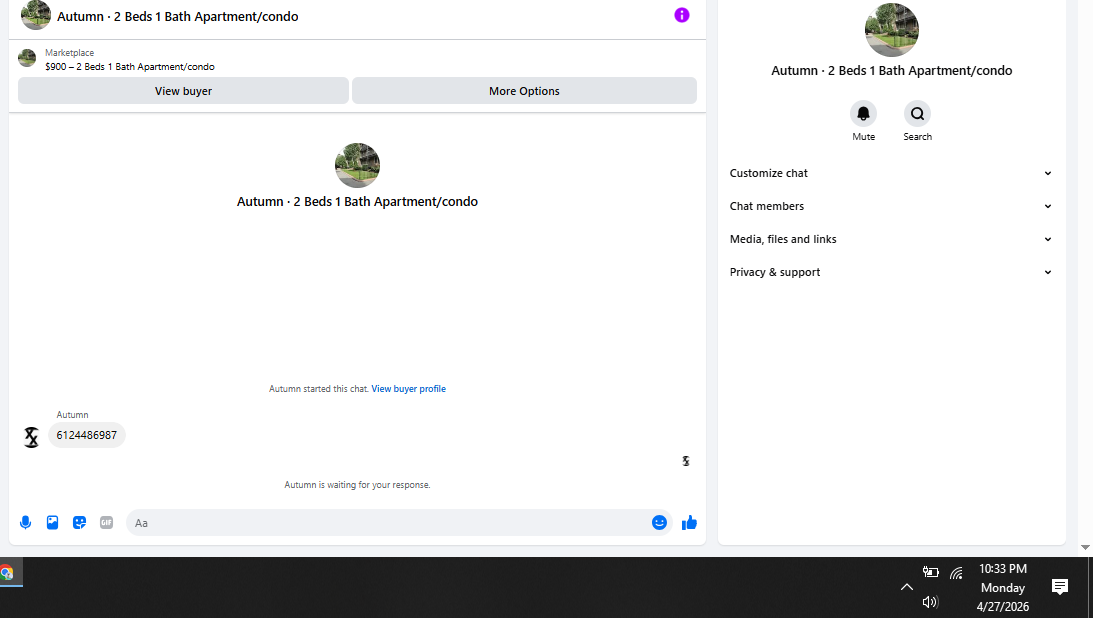
Task: Click the chat header listing thumbnail
Action: tap(36, 15)
